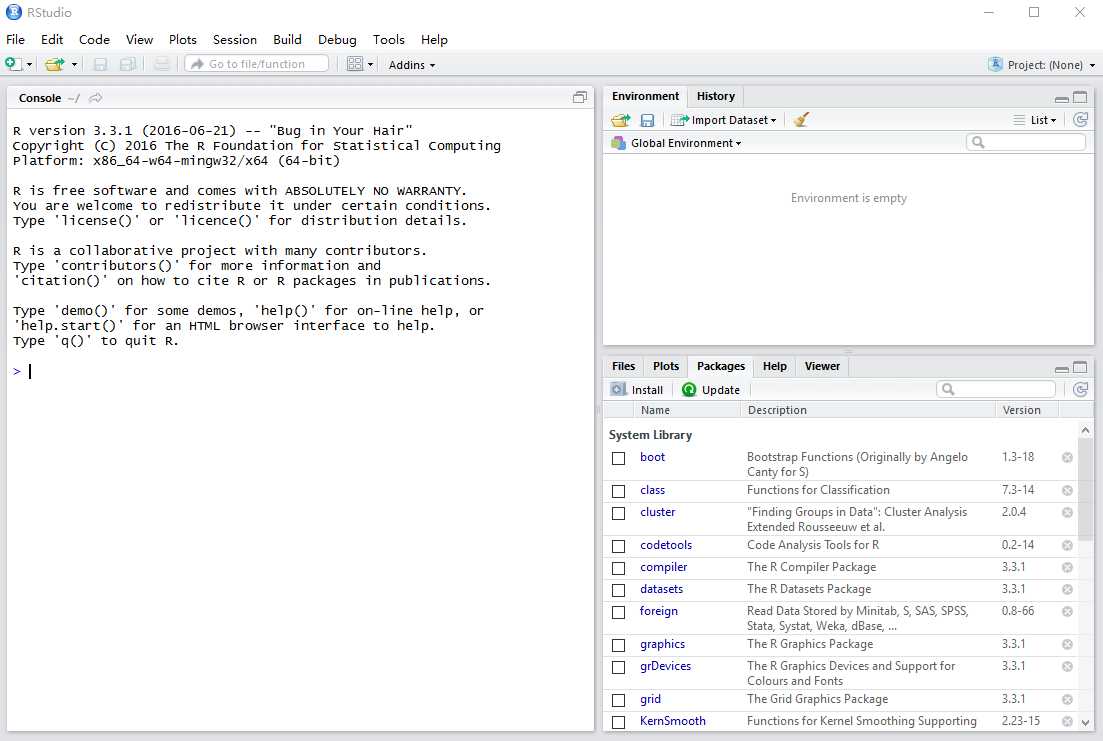Minimize the Environment pane
The width and height of the screenshot is (1103, 741).
1062,98
